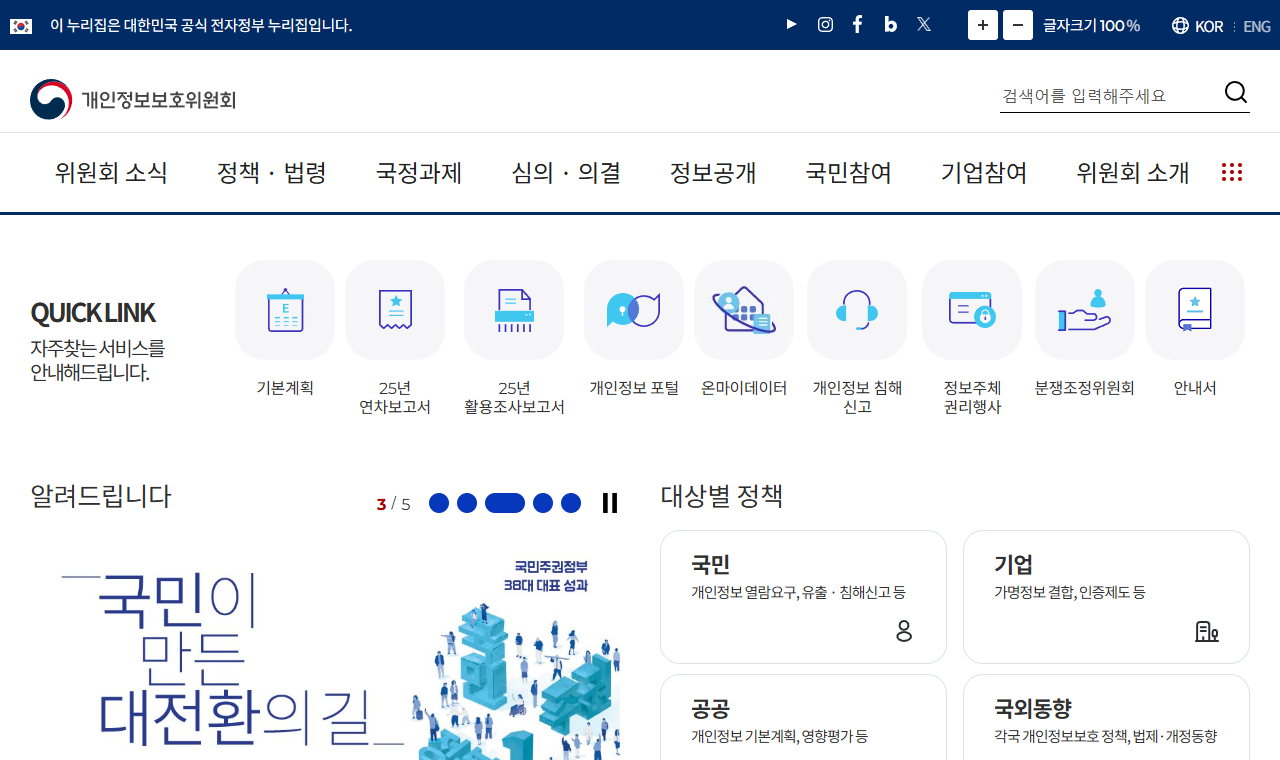Image resolution: width=1280 pixels, height=760 pixels.
Task: Open the 정보주체 권리행사 quick link
Action: point(972,338)
